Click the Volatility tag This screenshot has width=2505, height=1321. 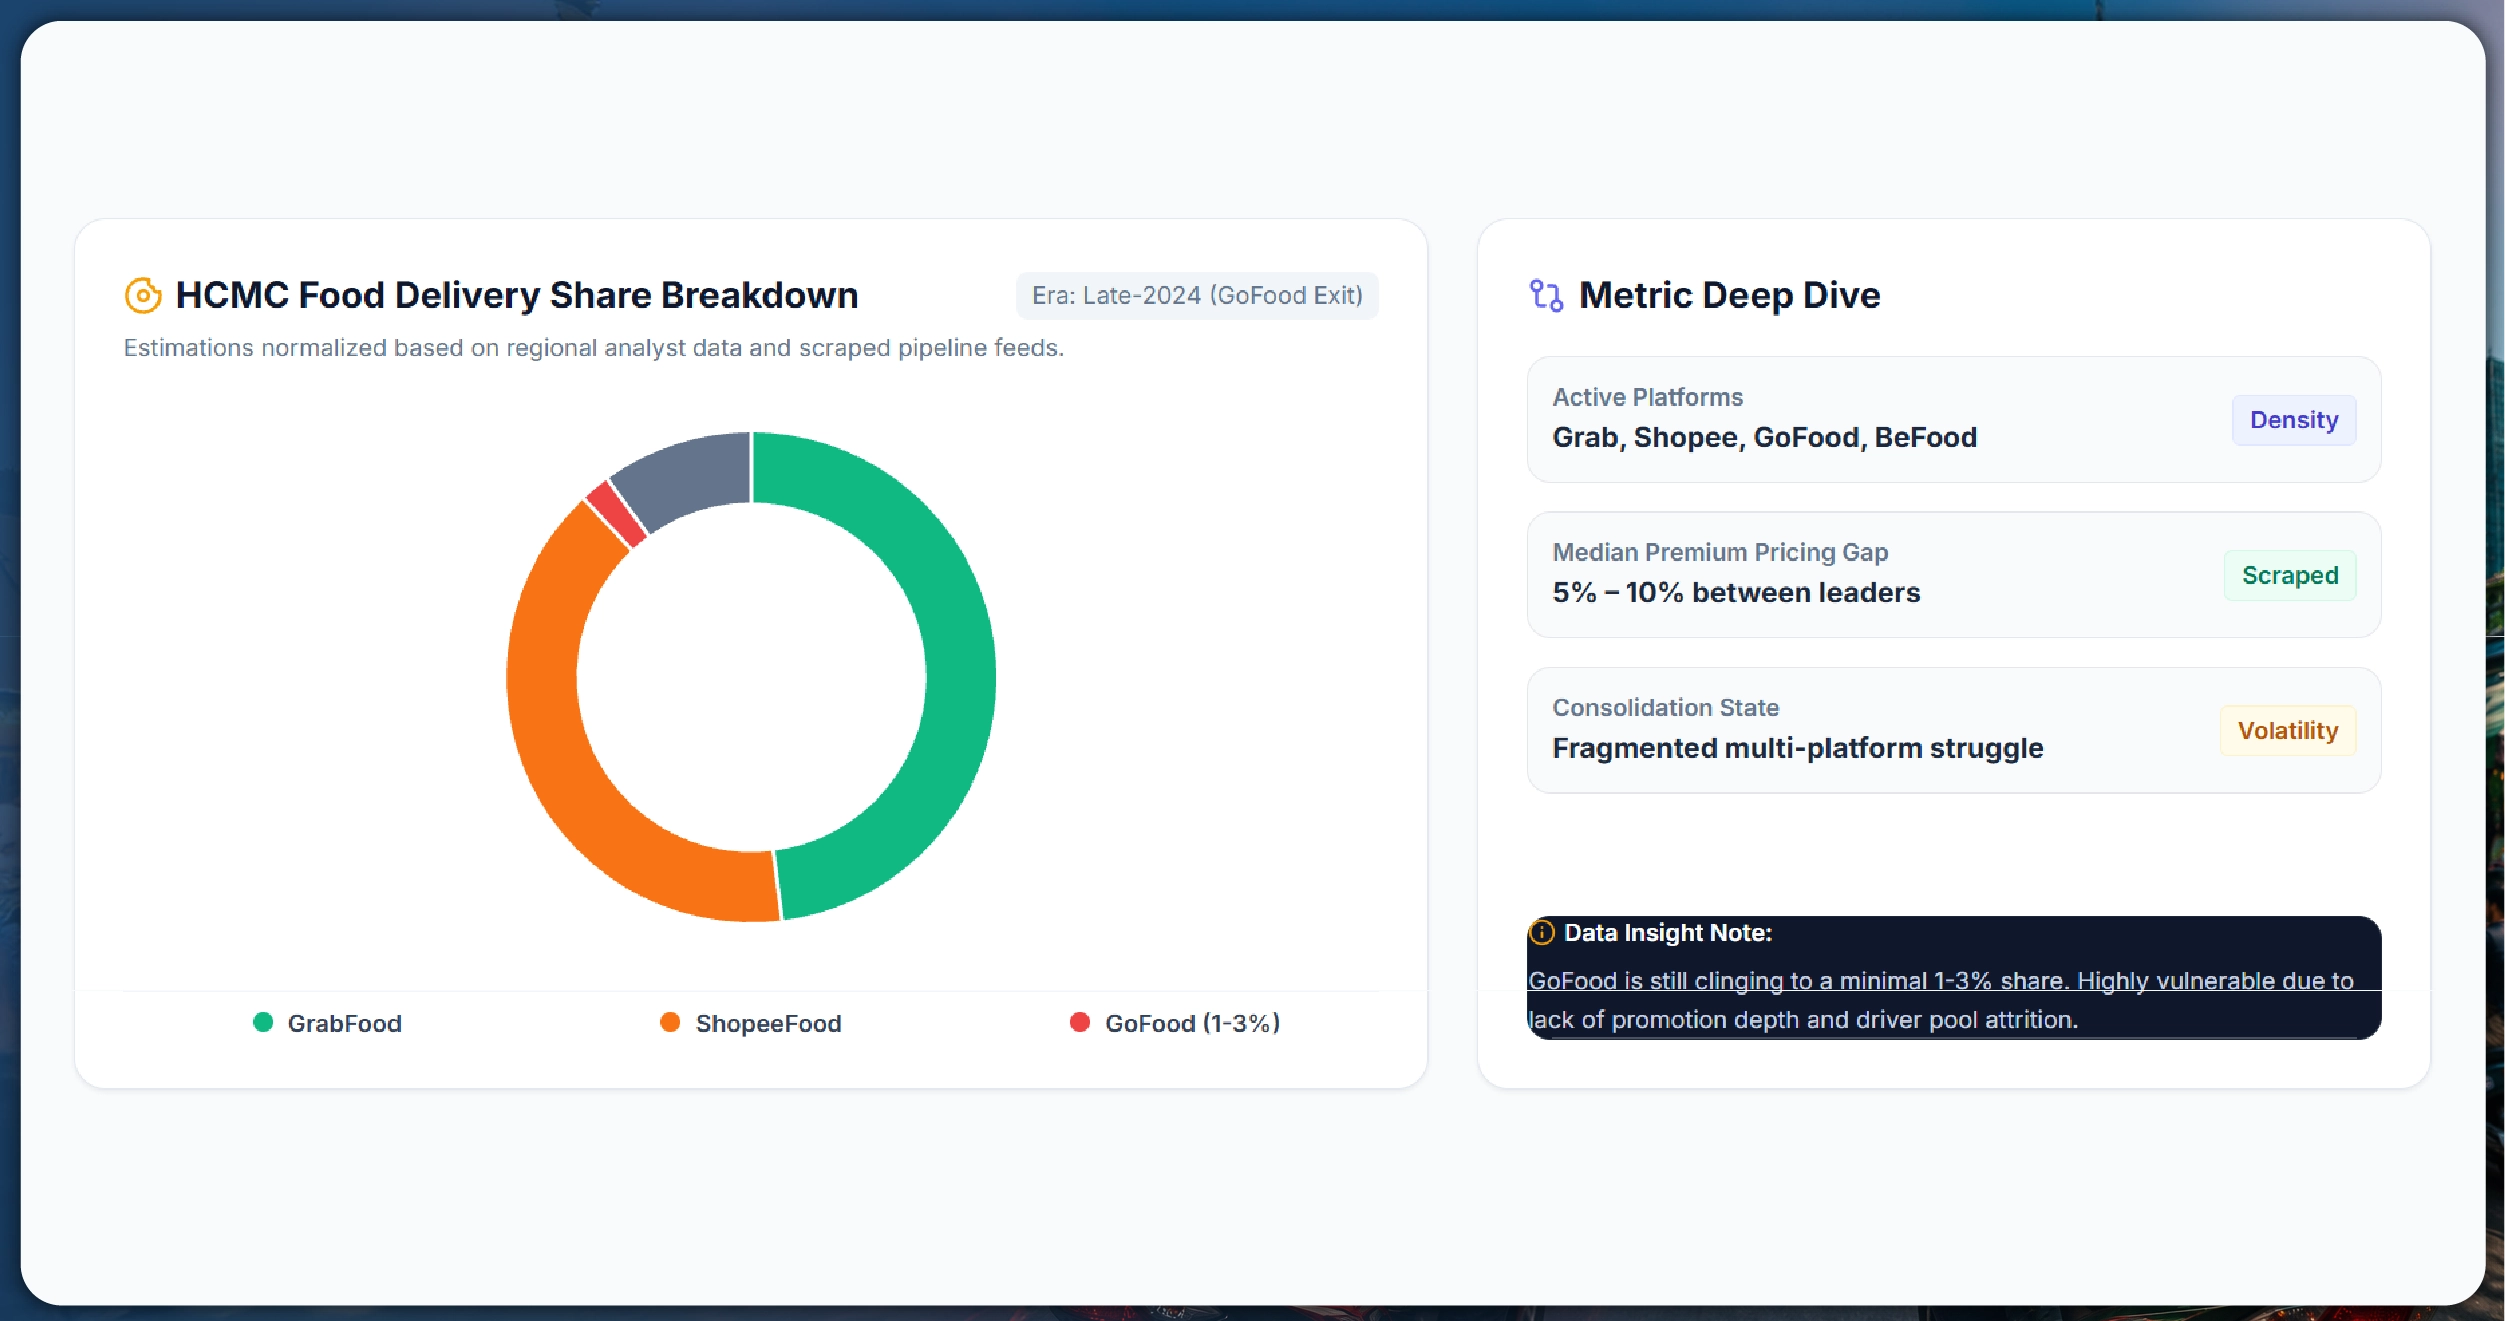tap(2288, 731)
